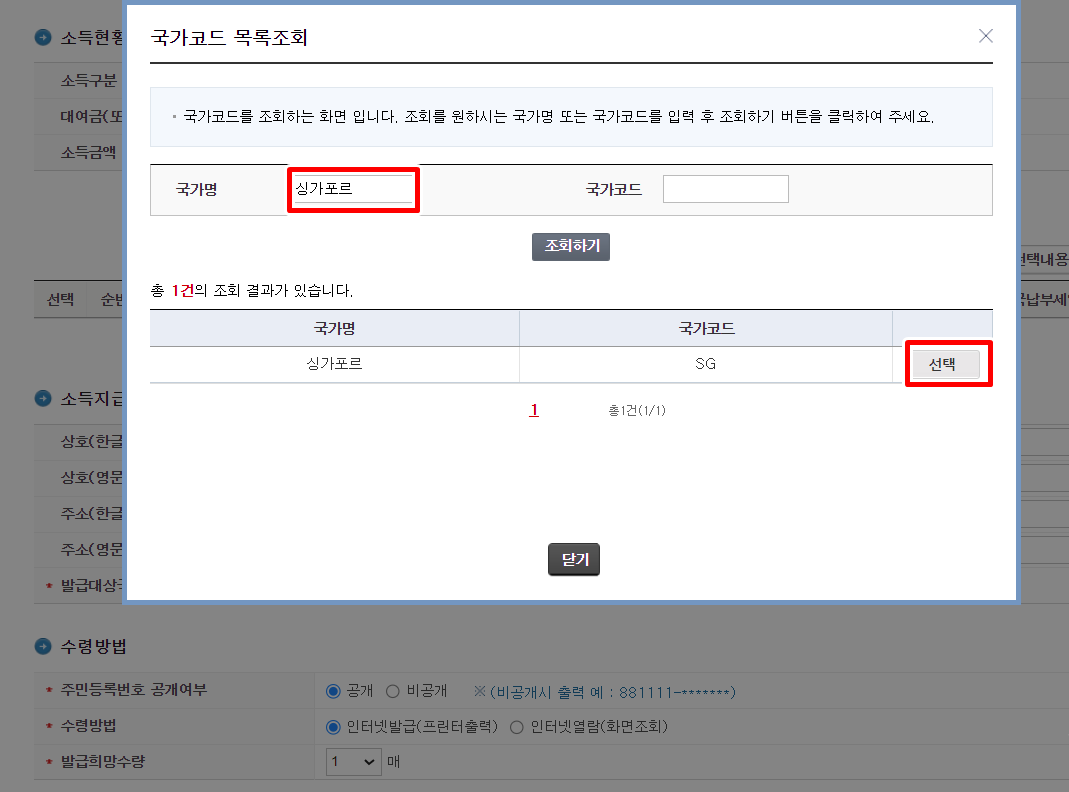Click the 조회하기 search button

(x=570, y=246)
